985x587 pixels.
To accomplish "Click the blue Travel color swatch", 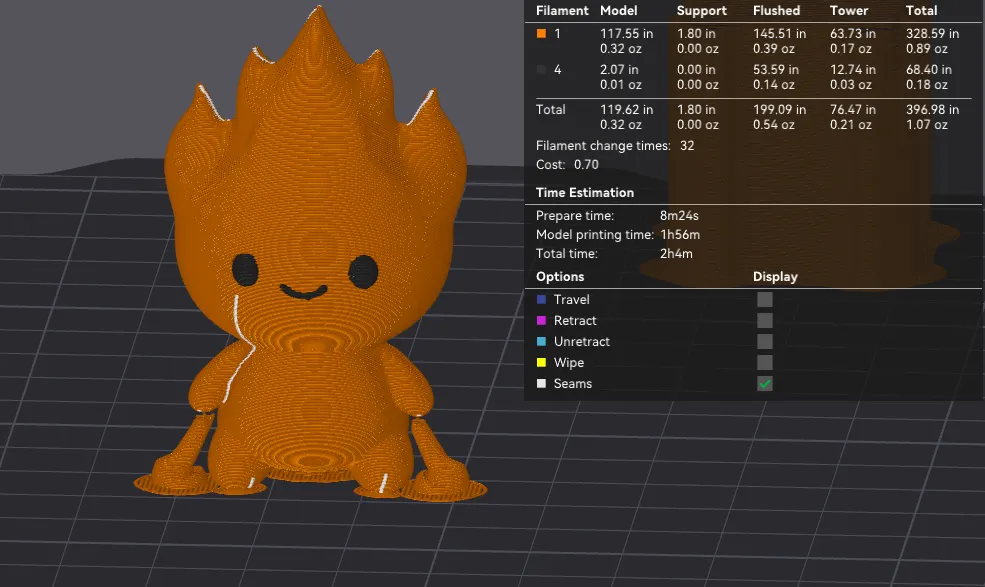I will coord(541,300).
